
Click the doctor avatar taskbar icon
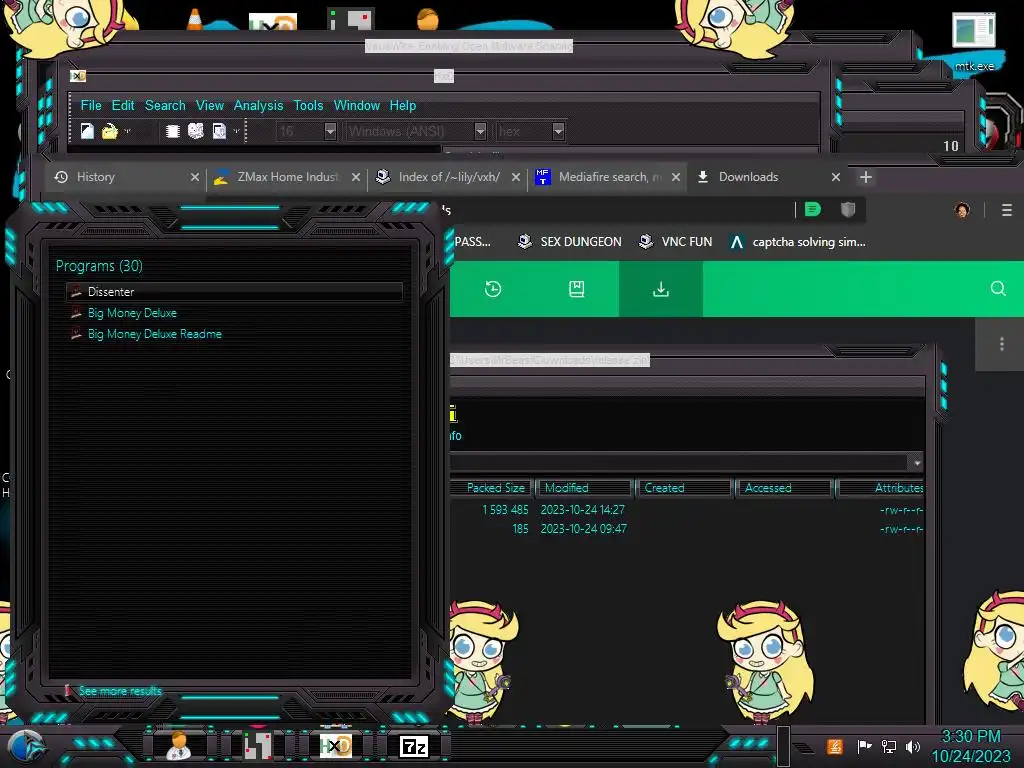pos(178,746)
